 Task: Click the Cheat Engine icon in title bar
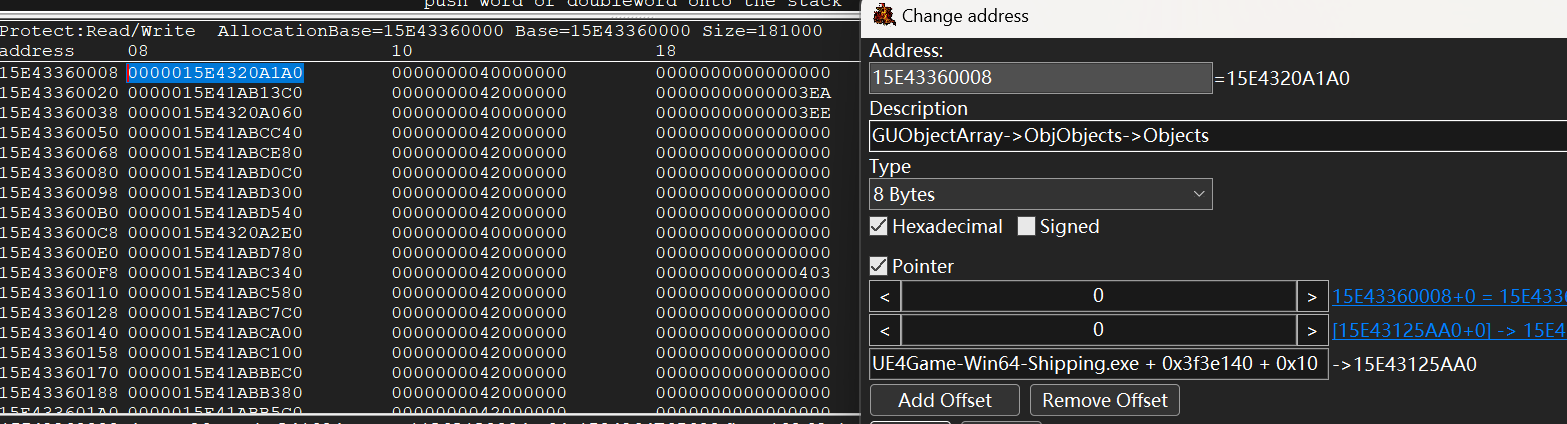coord(883,16)
